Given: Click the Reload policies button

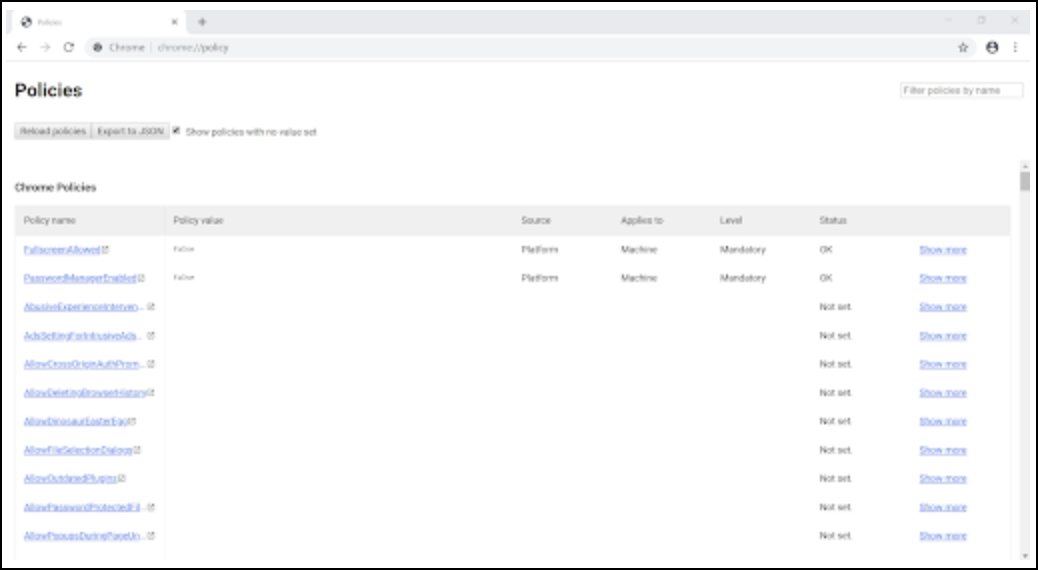Looking at the screenshot, I should point(53,131).
